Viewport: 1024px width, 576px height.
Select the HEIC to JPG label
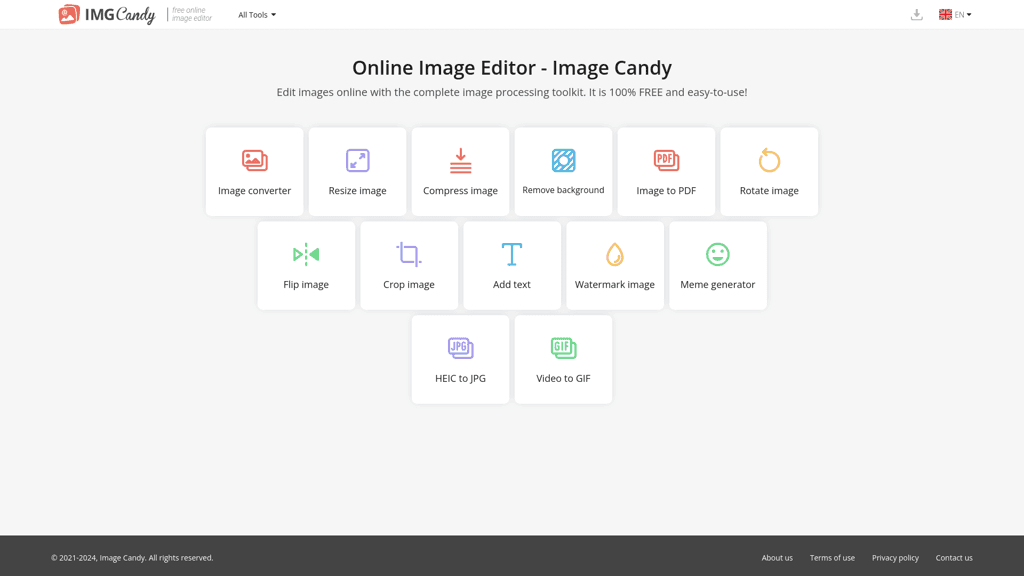(460, 379)
